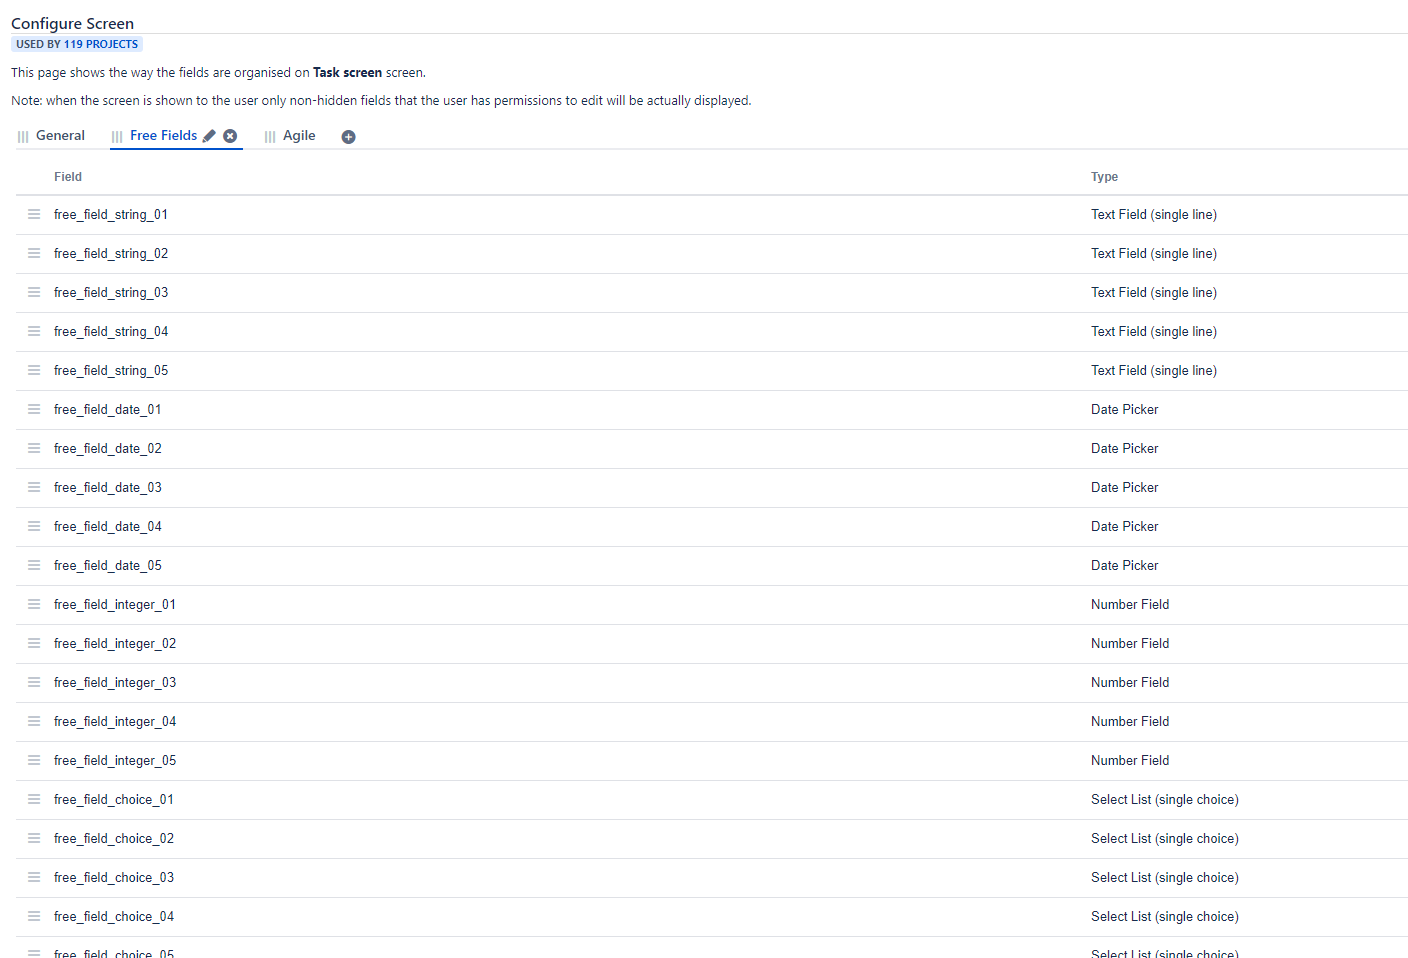The image size is (1408, 958).
Task: Click the Configure Screen page title
Action: click(72, 23)
